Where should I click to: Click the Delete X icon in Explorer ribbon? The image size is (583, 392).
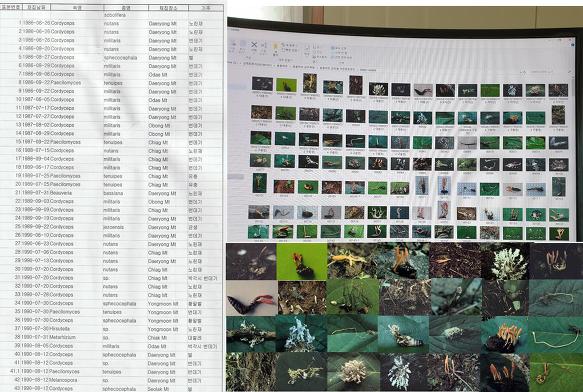pyautogui.click(x=254, y=45)
